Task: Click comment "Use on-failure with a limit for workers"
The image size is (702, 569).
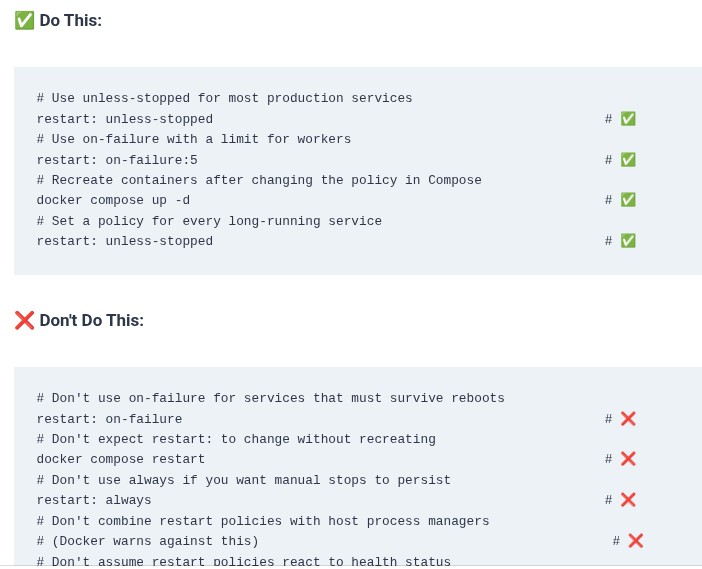Action: pyautogui.click(x=193, y=139)
